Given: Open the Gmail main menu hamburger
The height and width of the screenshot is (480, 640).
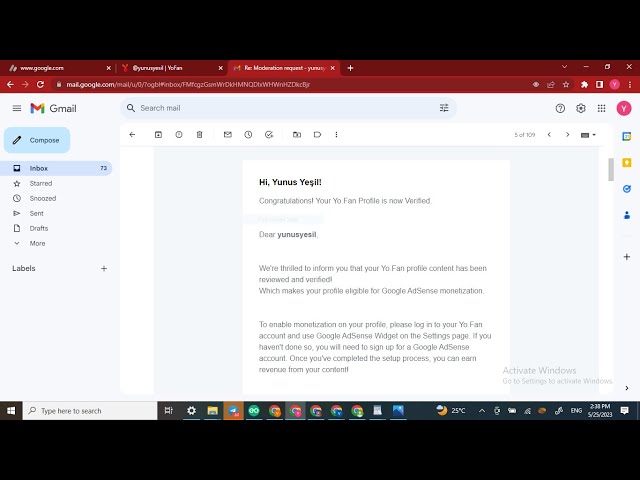Looking at the screenshot, I should 17,108.
